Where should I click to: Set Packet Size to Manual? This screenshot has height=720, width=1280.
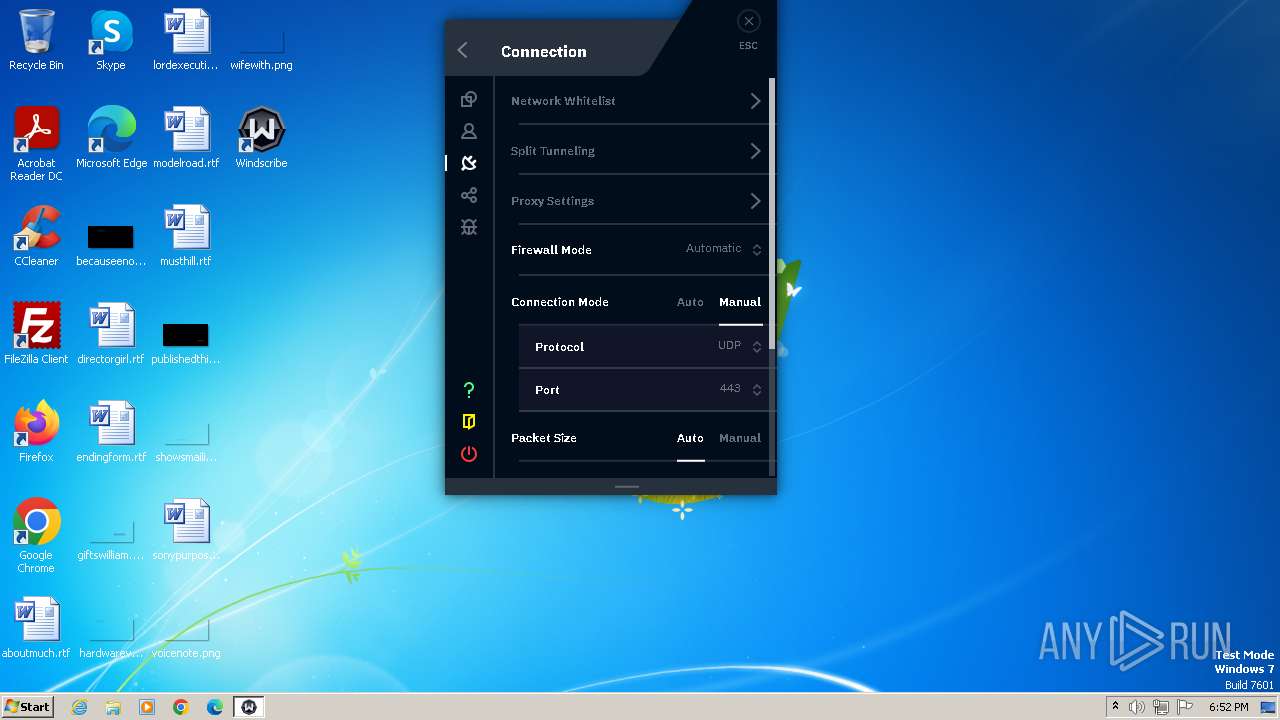[x=740, y=438]
